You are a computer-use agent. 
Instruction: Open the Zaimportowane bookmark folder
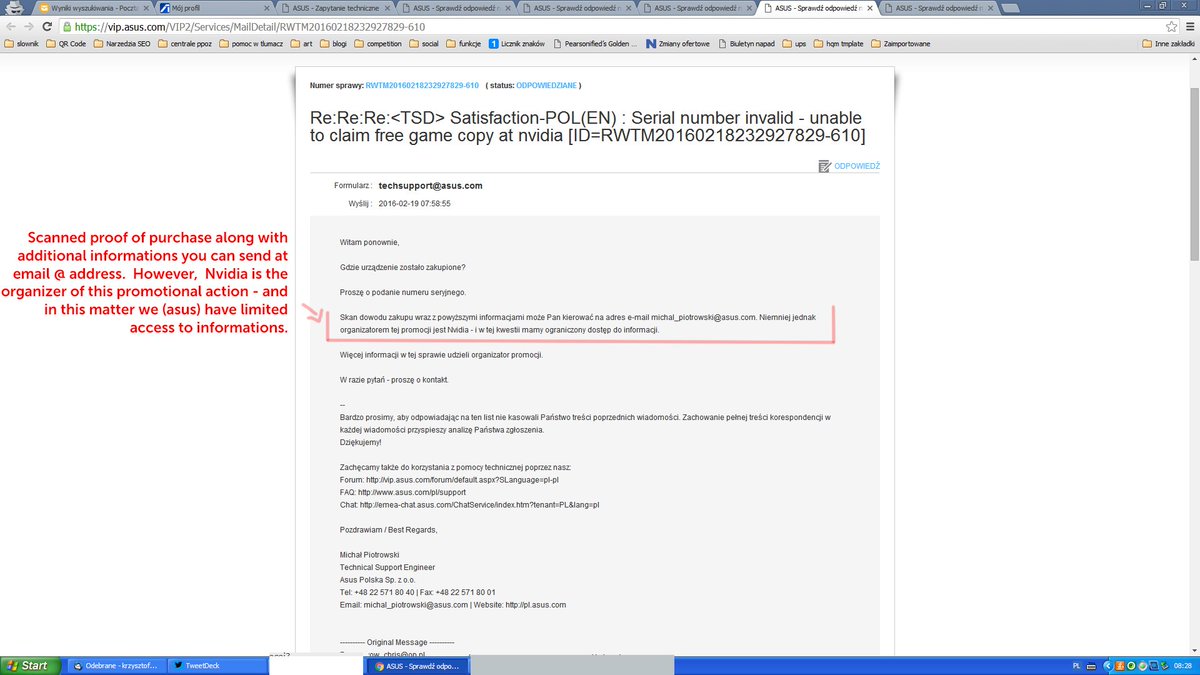click(901, 44)
